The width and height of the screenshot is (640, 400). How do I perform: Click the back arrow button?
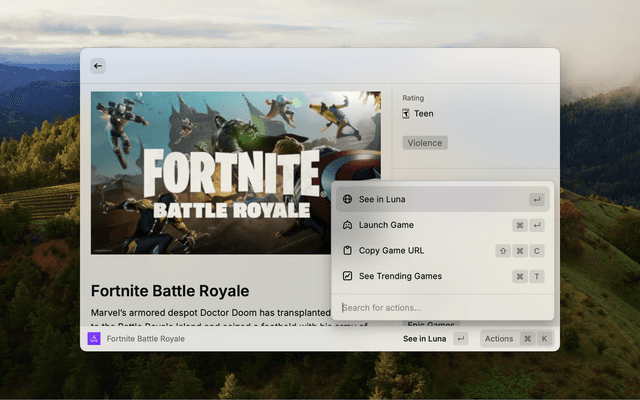click(98, 66)
